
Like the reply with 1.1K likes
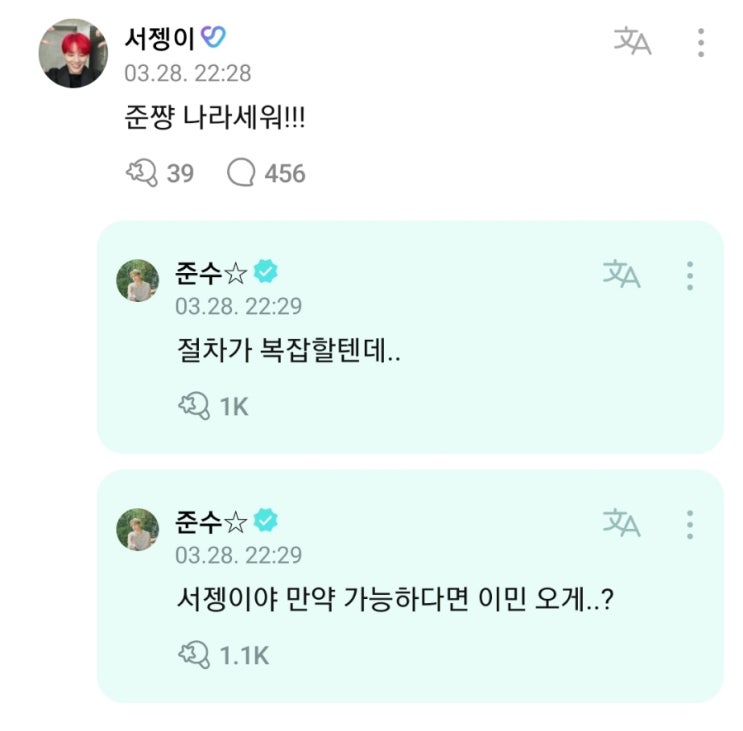pos(192,654)
